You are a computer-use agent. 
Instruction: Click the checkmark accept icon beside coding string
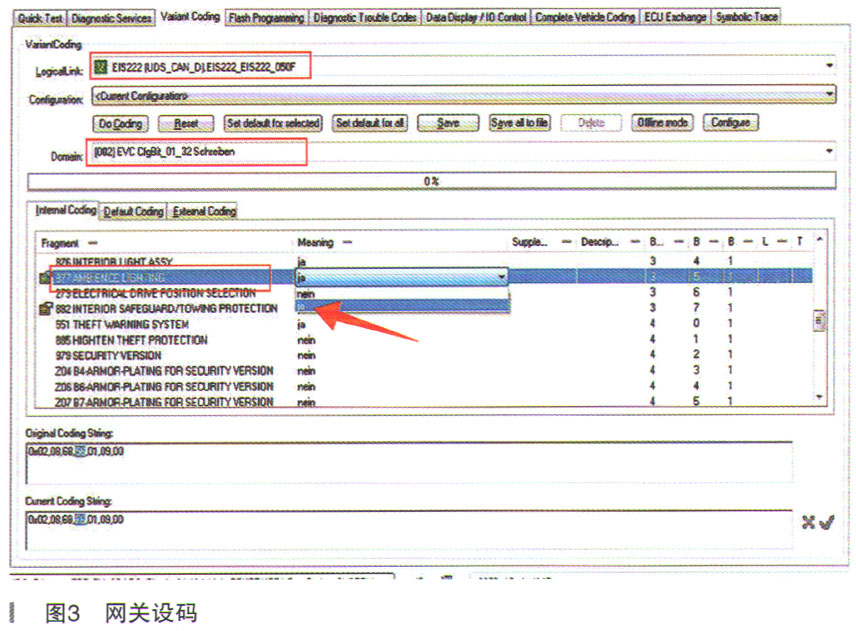coord(826,521)
